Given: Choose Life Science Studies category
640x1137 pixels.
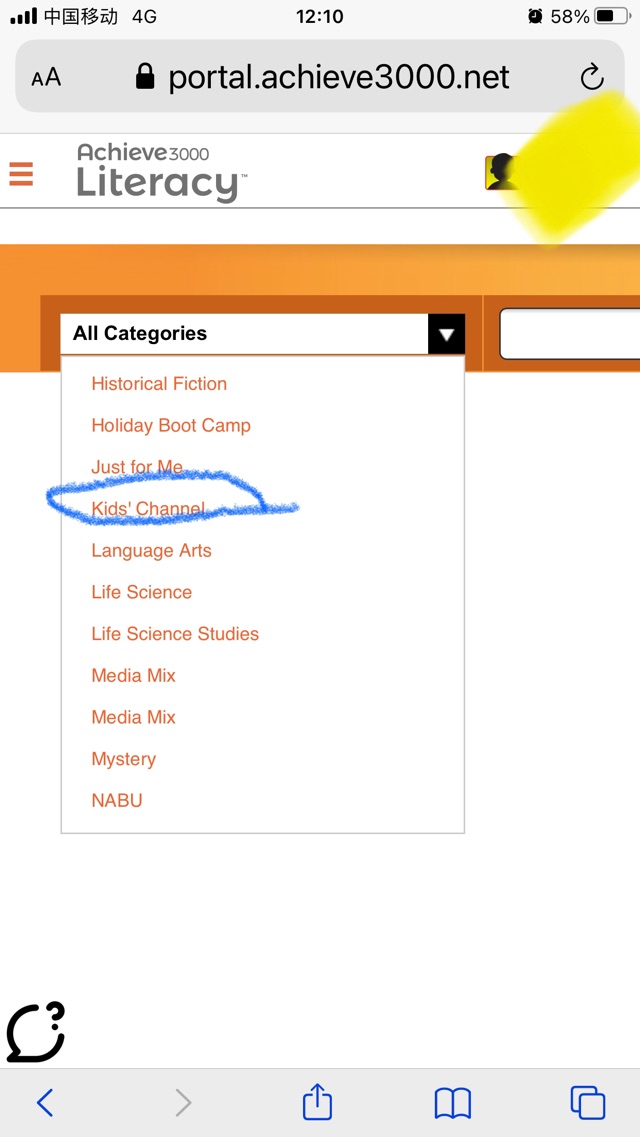Looking at the screenshot, I should (175, 634).
